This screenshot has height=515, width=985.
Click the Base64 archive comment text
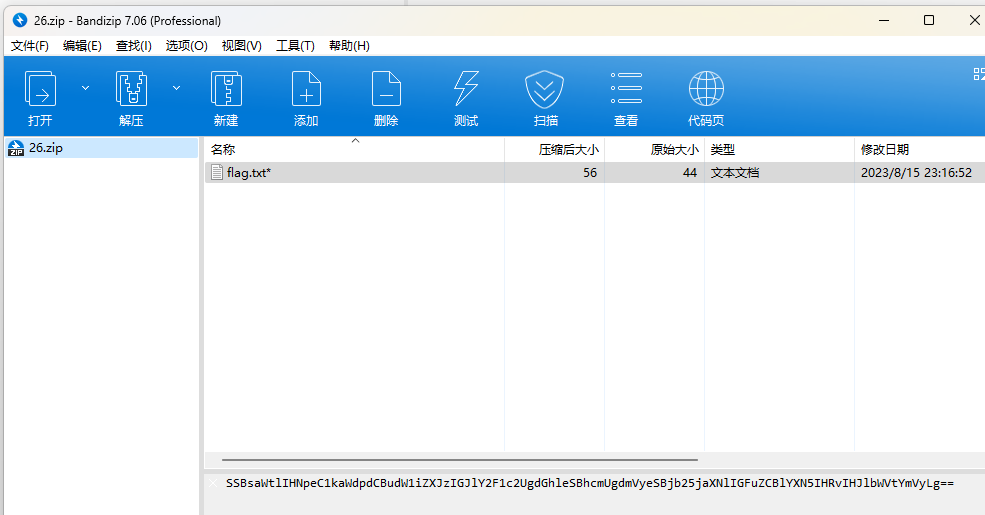[590, 483]
